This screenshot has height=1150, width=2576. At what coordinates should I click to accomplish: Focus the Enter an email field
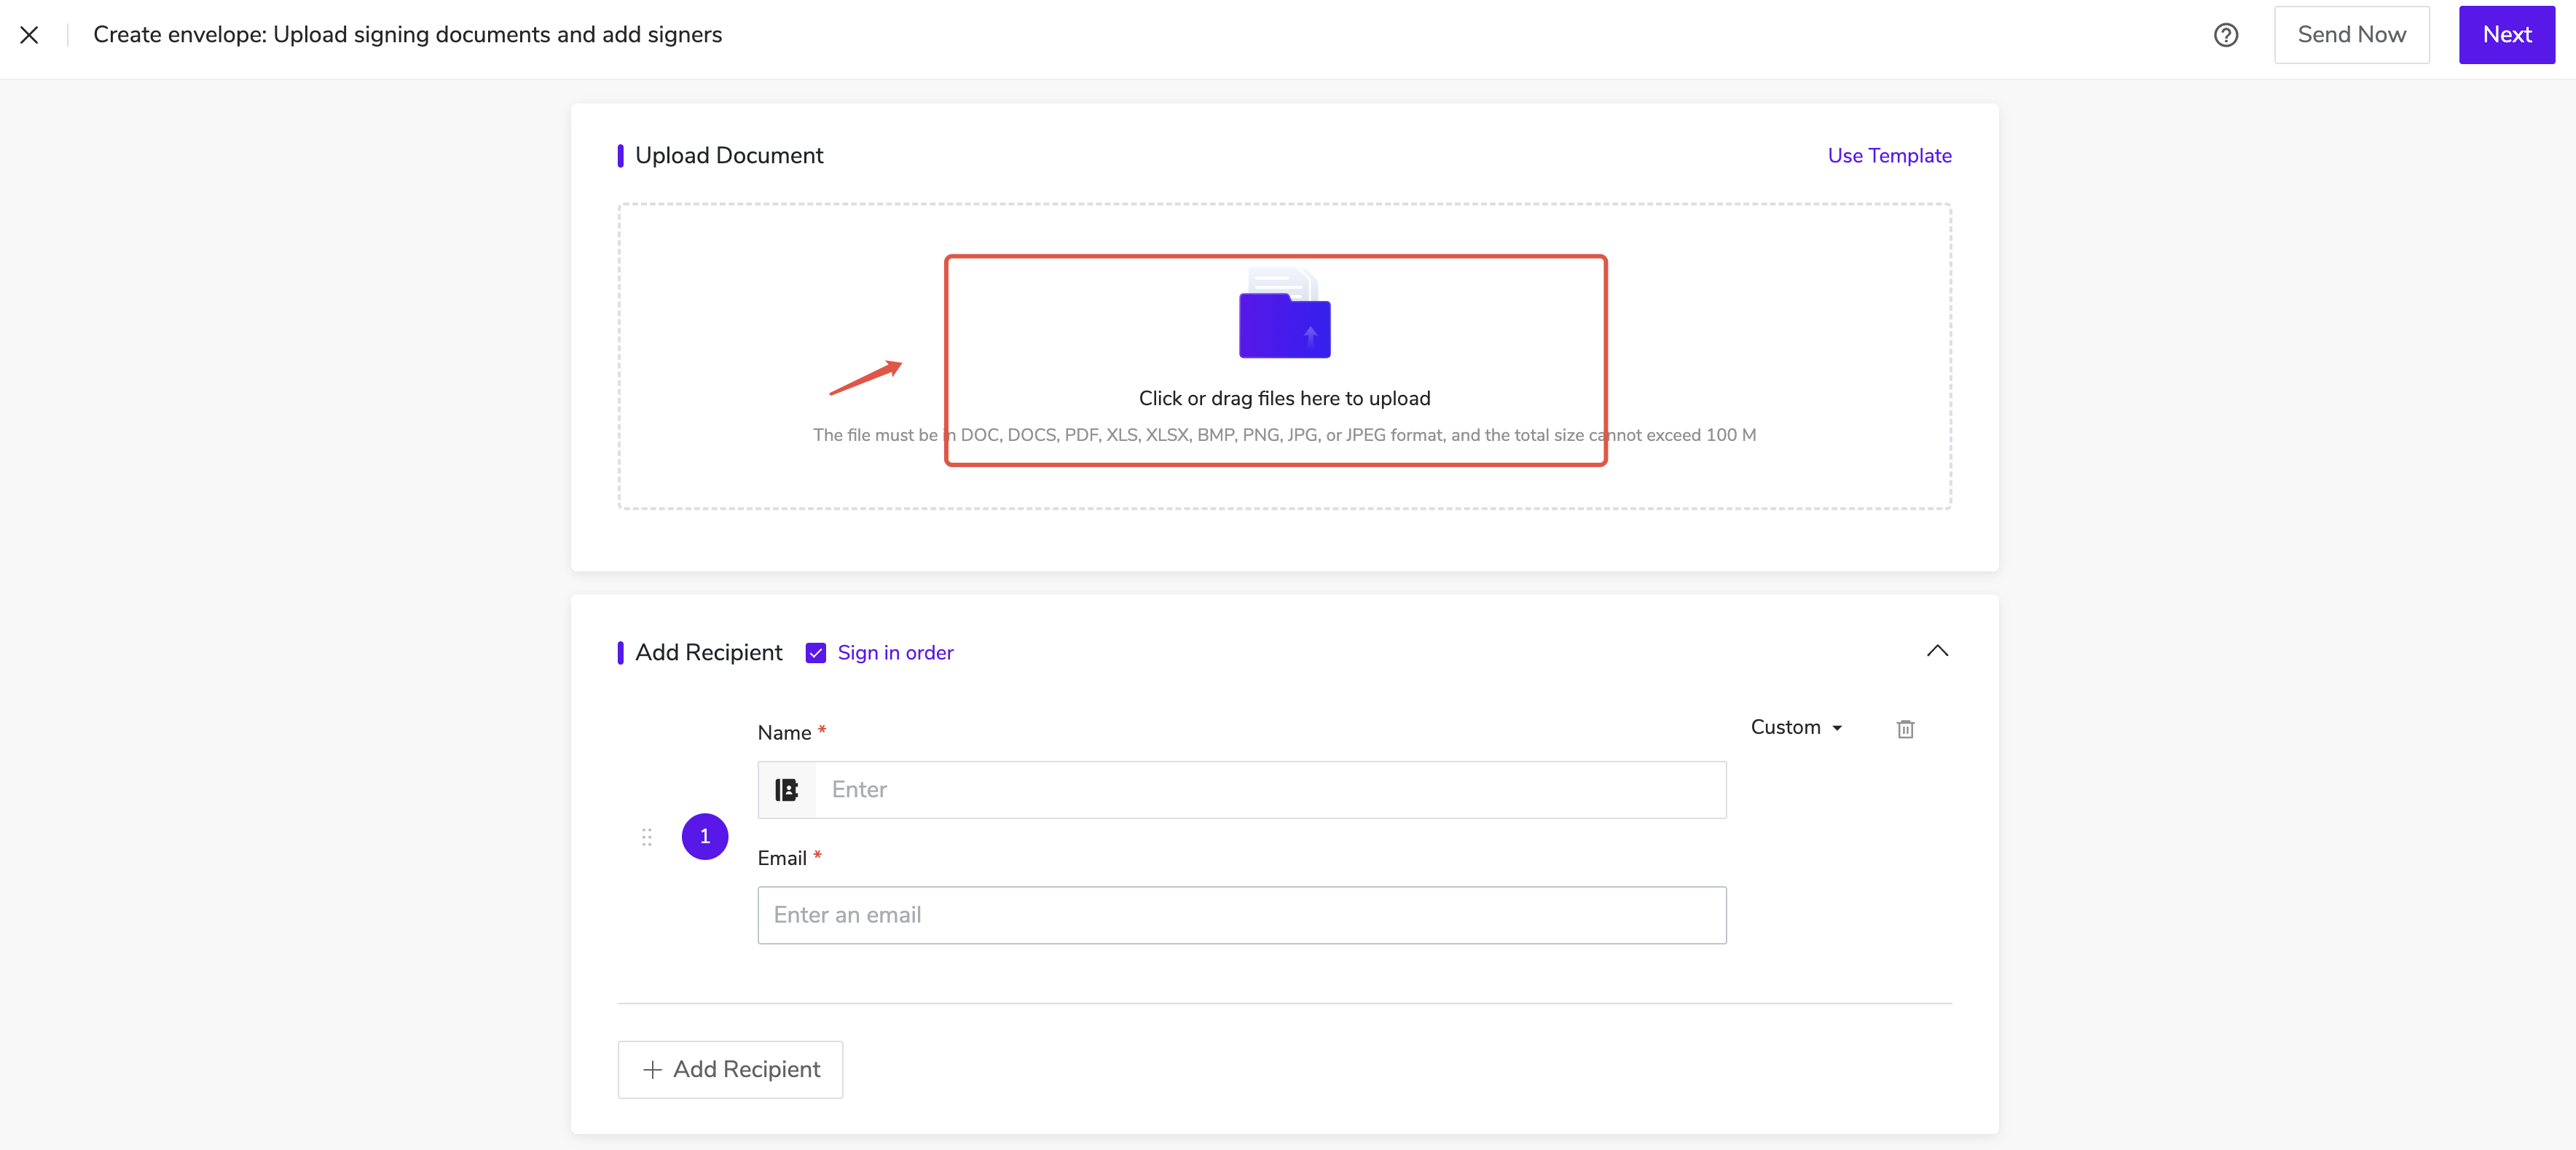point(1241,915)
